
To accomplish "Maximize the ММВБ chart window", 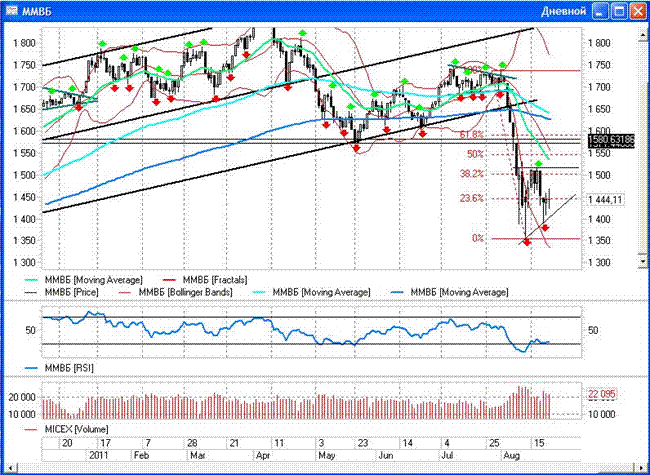I will [619, 11].
